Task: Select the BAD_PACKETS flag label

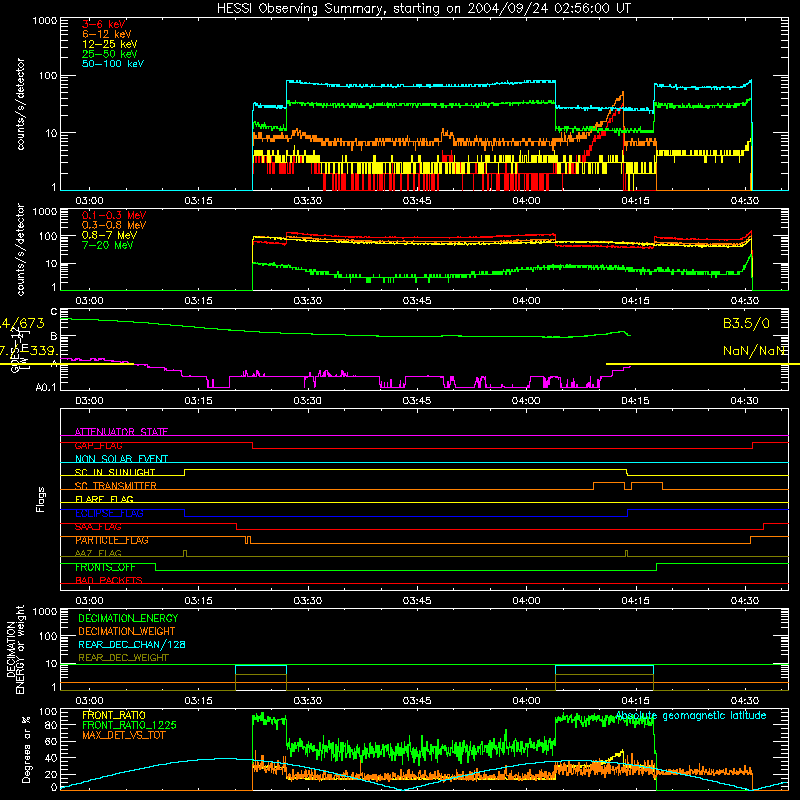Action: pos(109,581)
